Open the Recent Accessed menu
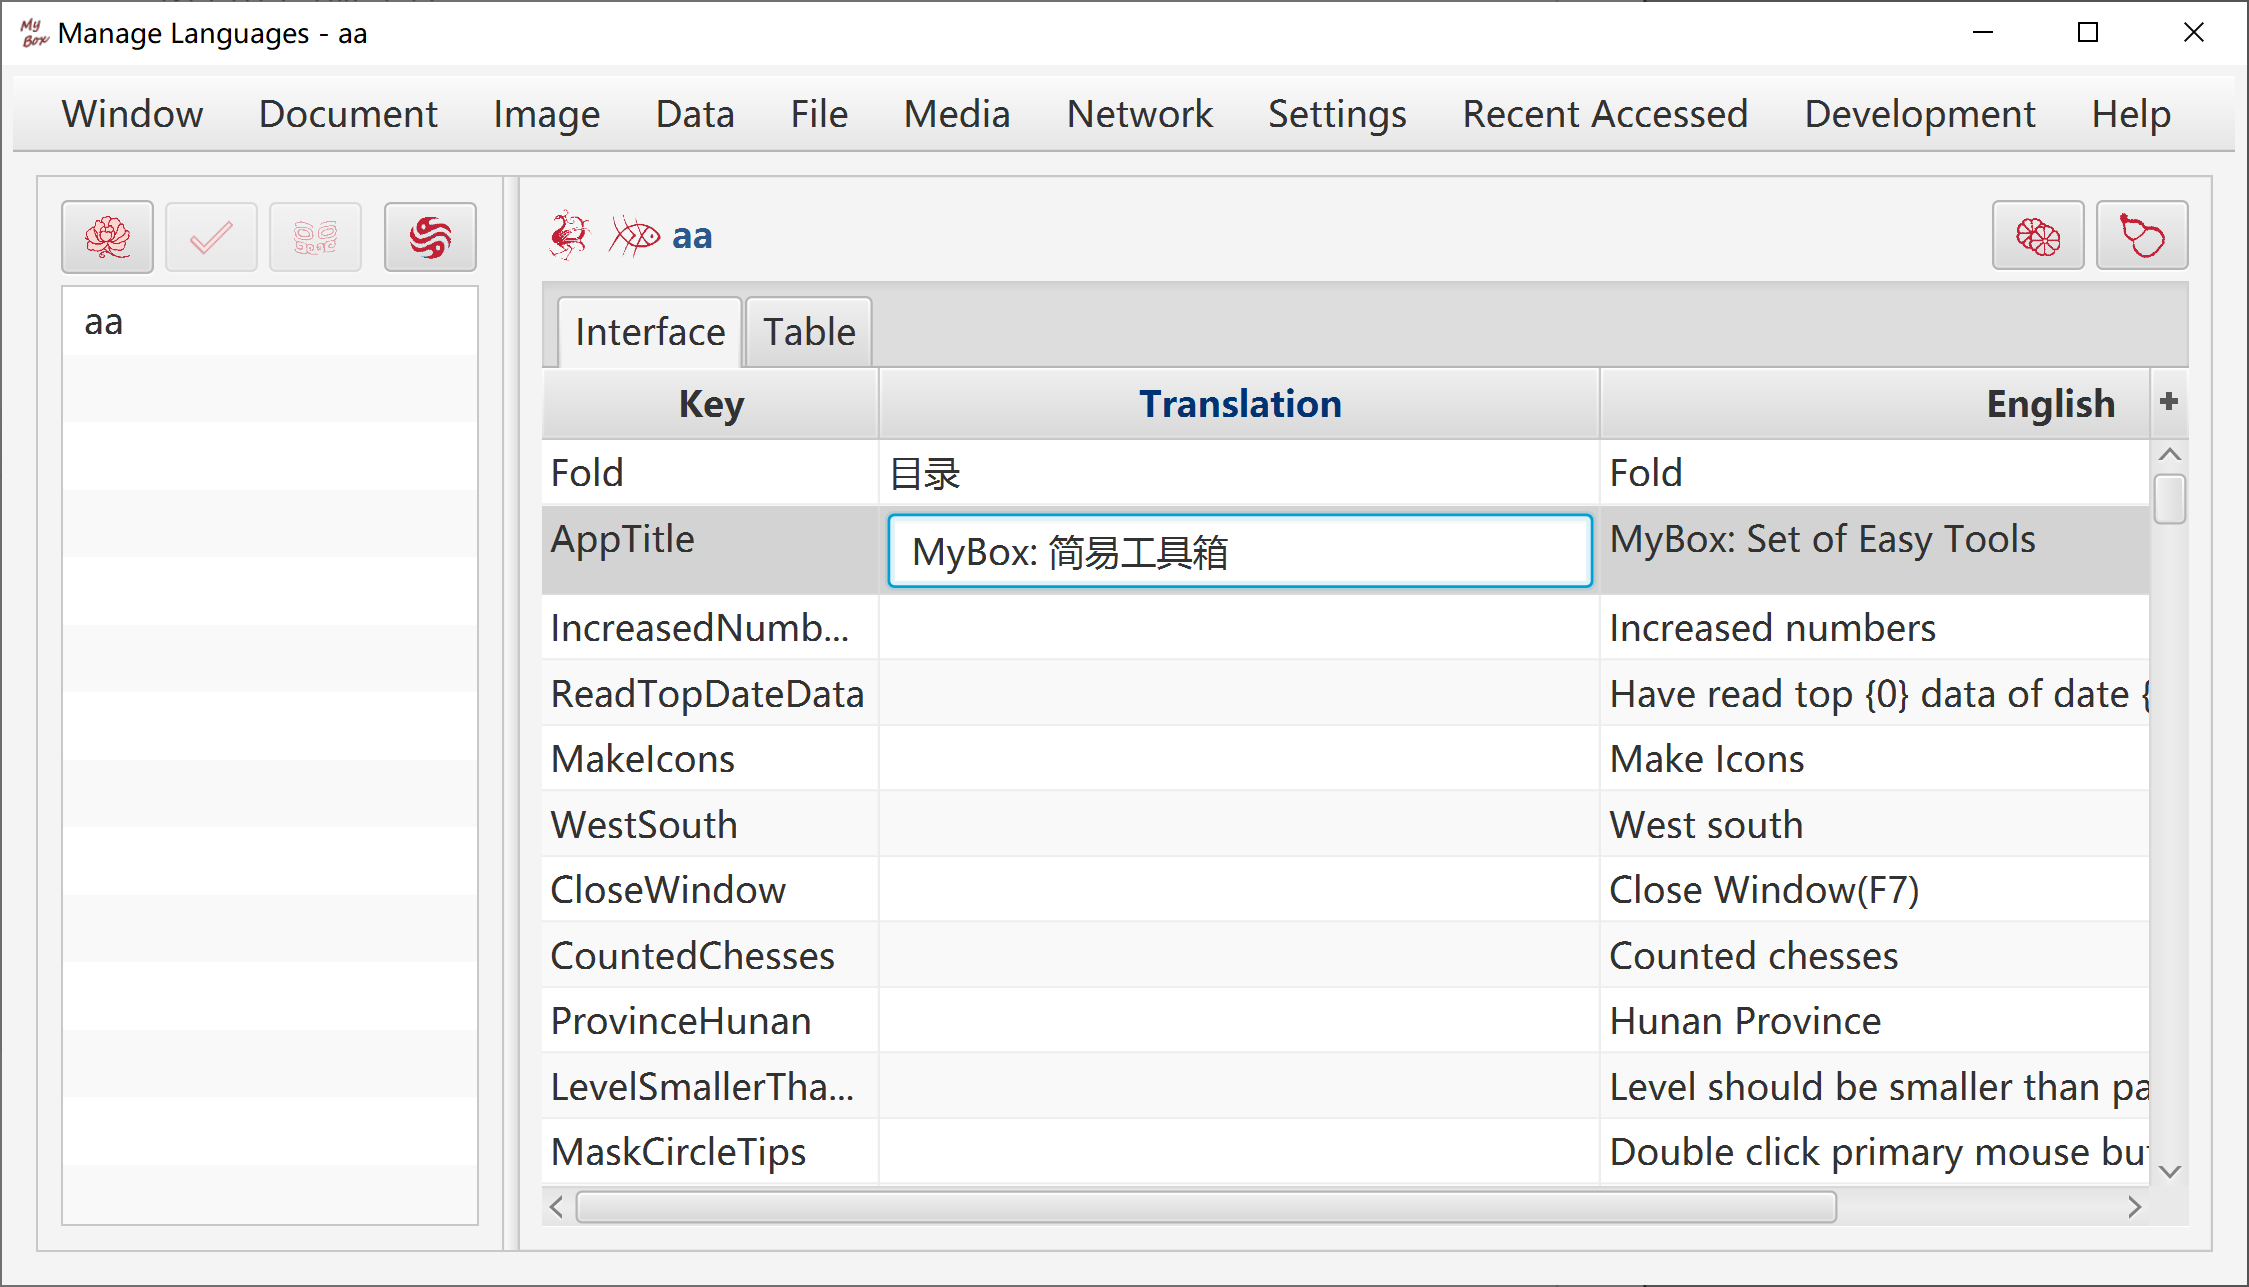The image size is (2249, 1287). click(x=1605, y=114)
